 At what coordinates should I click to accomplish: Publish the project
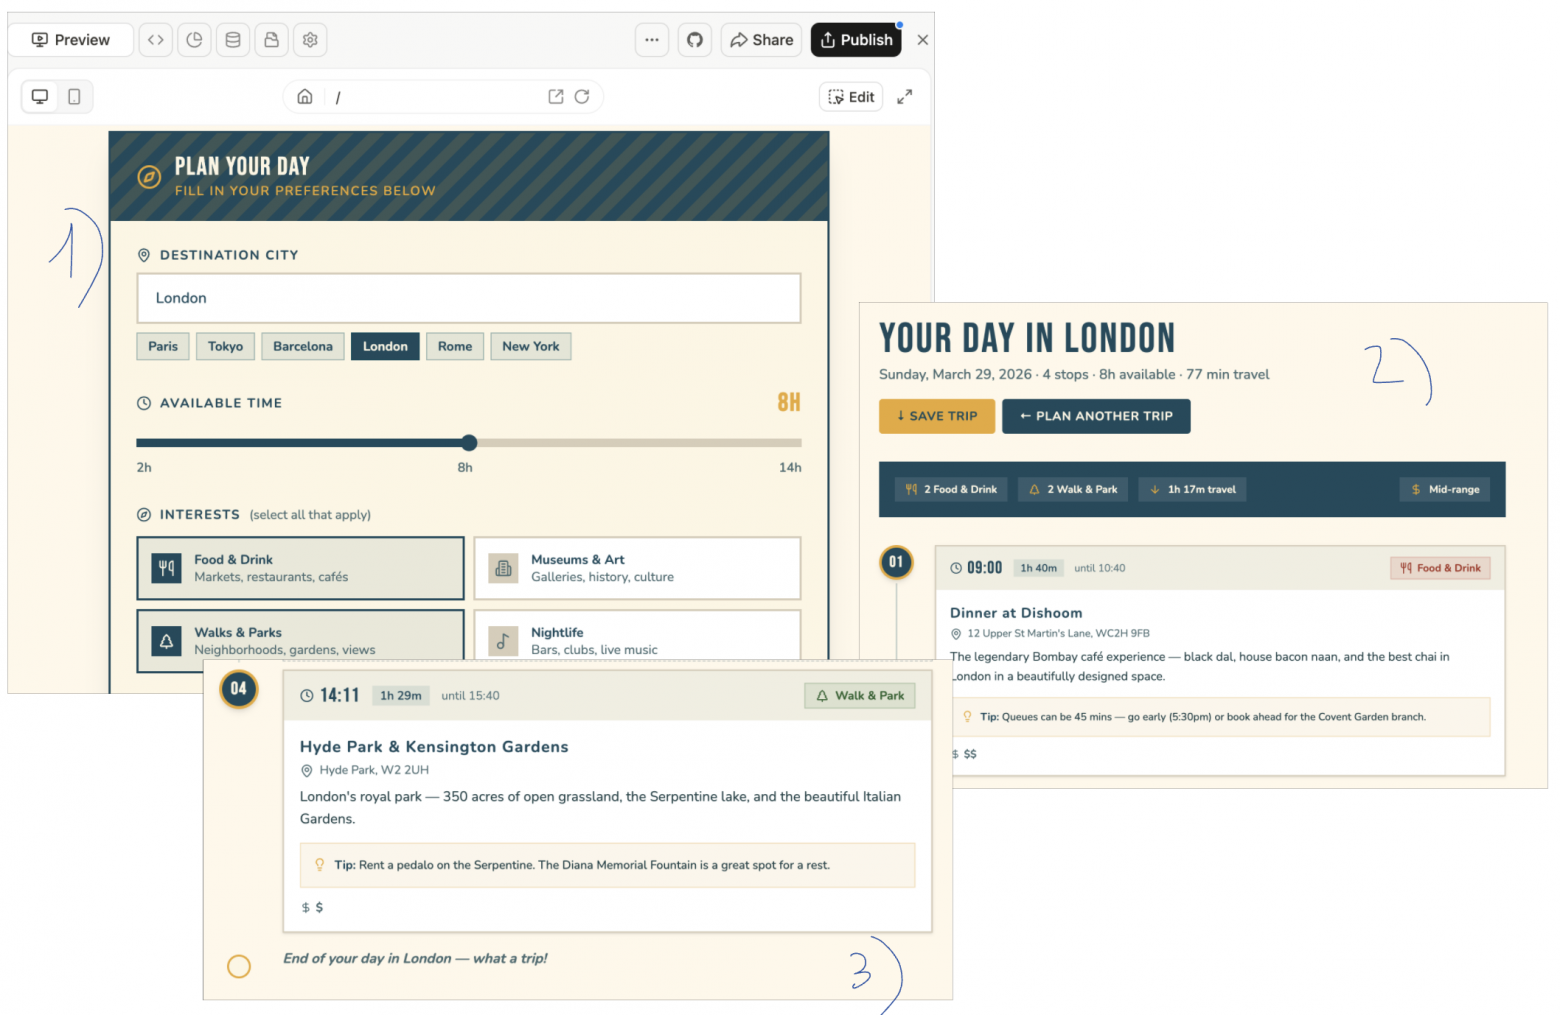click(x=856, y=40)
